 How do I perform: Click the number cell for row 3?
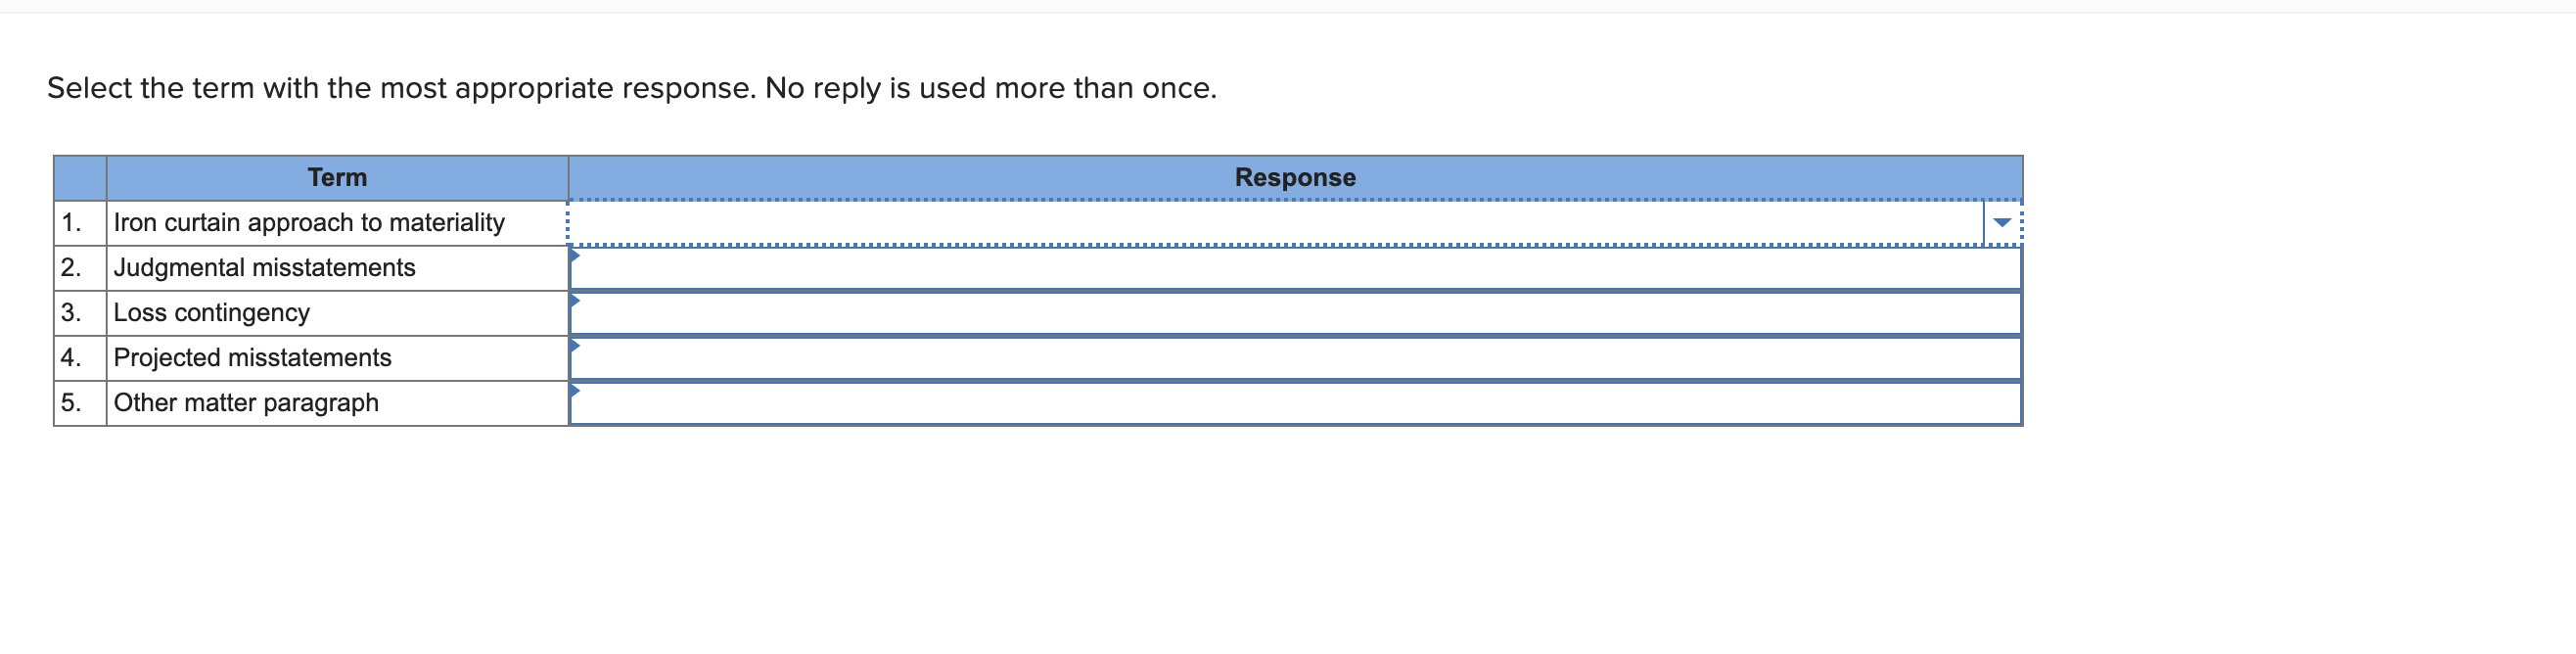click(78, 312)
